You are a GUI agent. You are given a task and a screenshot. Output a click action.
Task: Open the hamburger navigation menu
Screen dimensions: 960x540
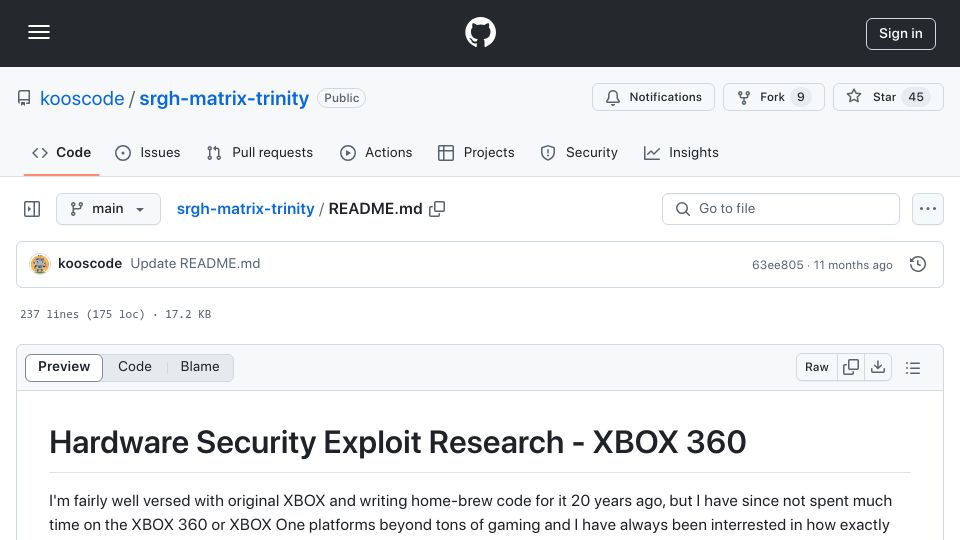coord(39,32)
